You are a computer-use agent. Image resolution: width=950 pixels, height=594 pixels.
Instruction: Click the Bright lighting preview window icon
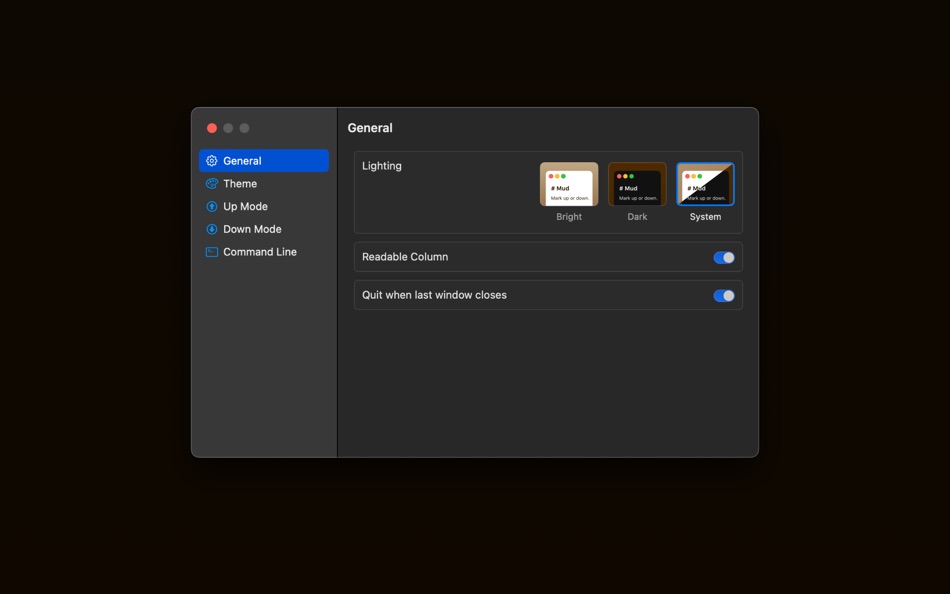pos(569,182)
